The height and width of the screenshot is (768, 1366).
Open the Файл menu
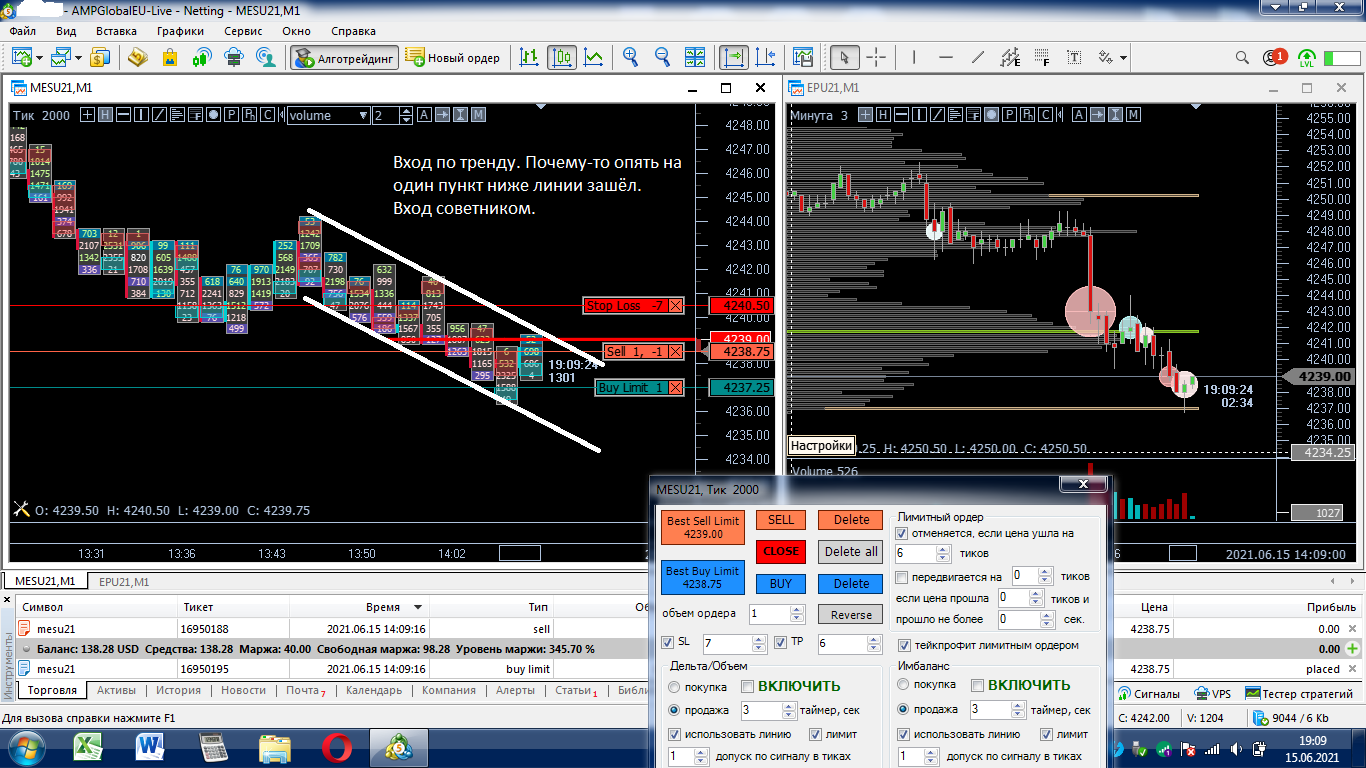pyautogui.click(x=22, y=31)
